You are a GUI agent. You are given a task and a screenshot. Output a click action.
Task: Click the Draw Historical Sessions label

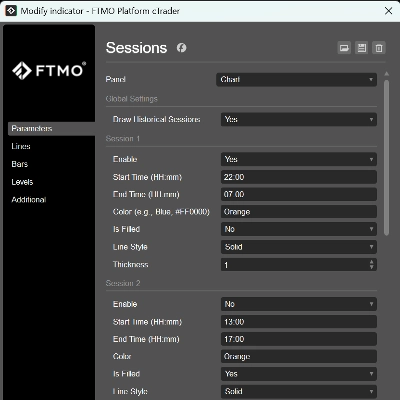(x=157, y=119)
